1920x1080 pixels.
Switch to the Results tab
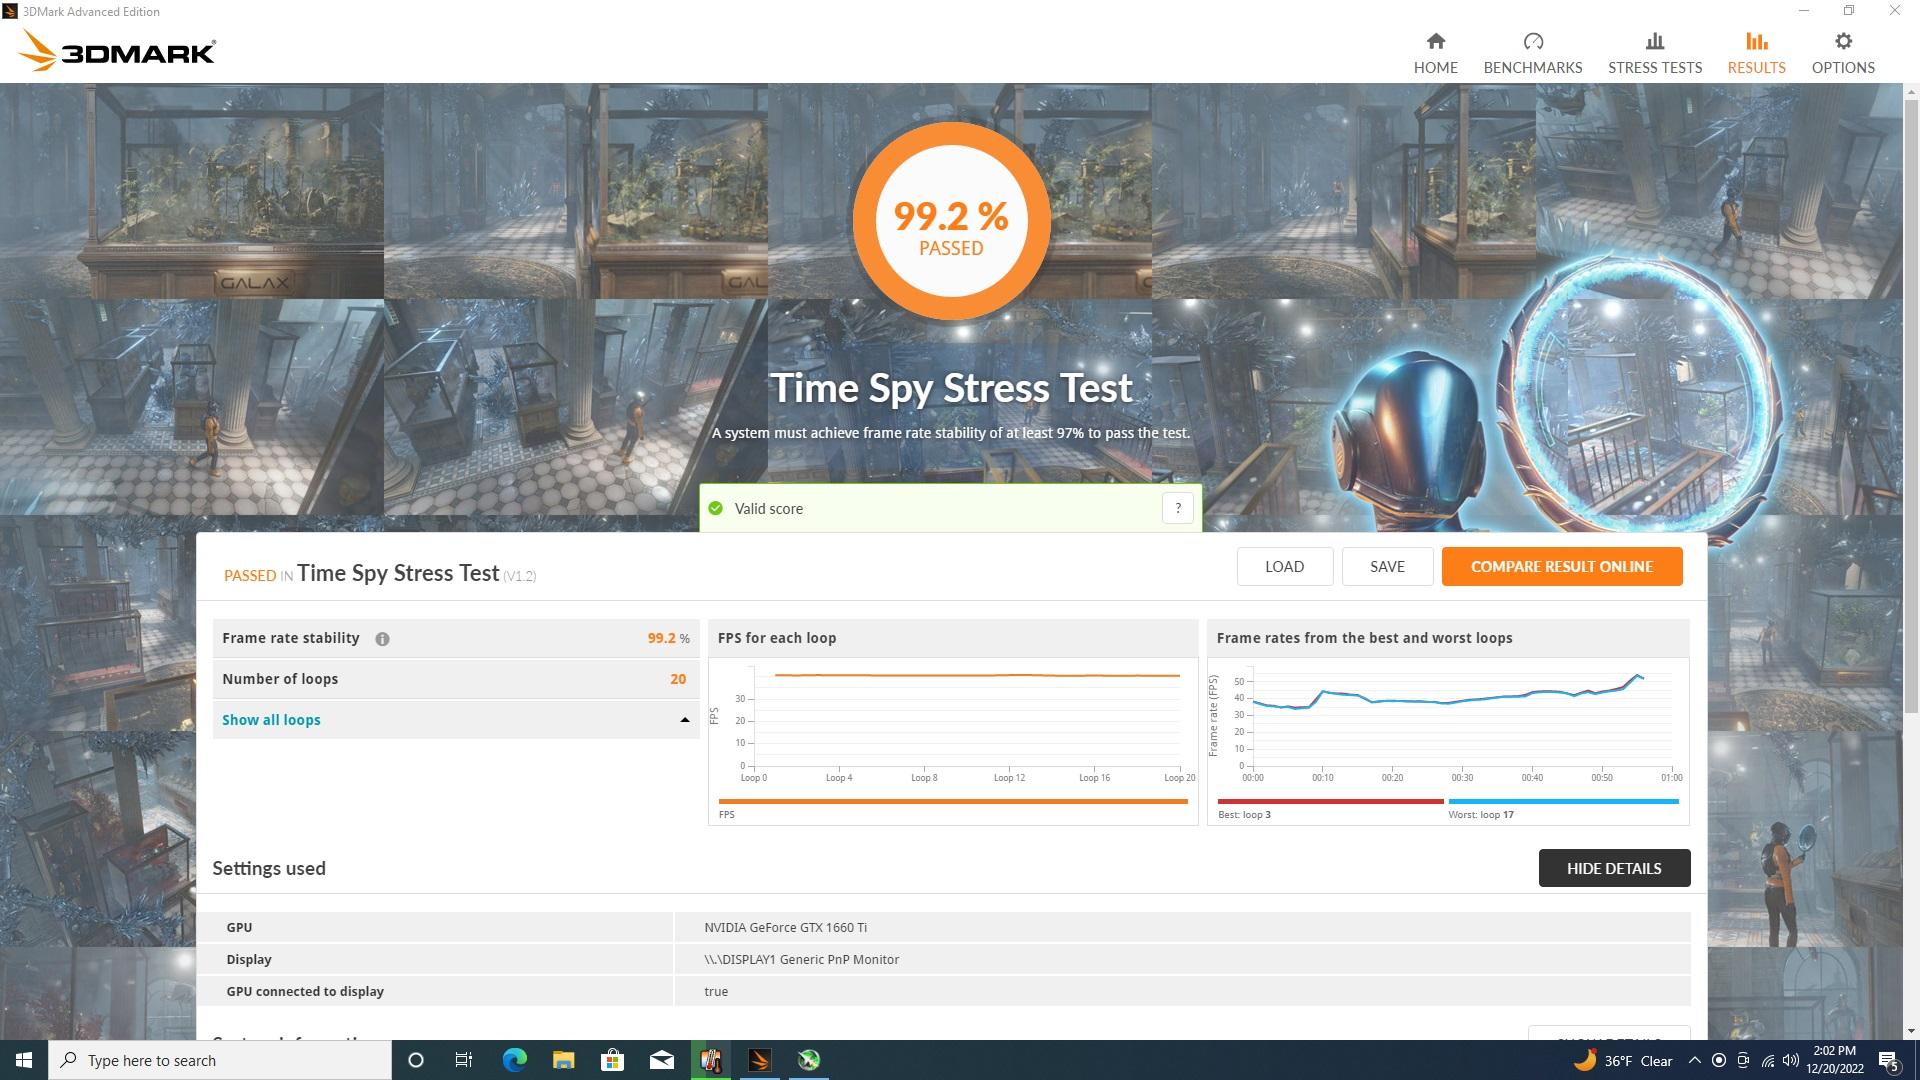click(1756, 53)
